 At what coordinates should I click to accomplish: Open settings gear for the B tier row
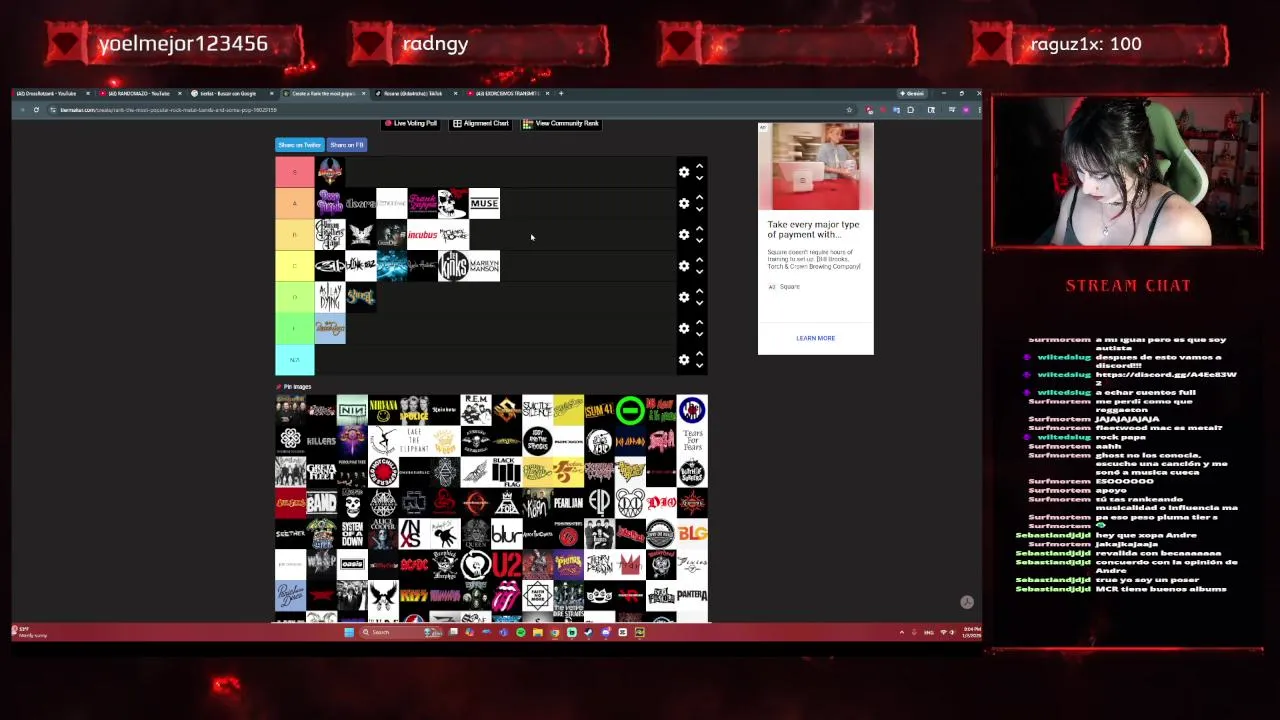[x=684, y=234]
